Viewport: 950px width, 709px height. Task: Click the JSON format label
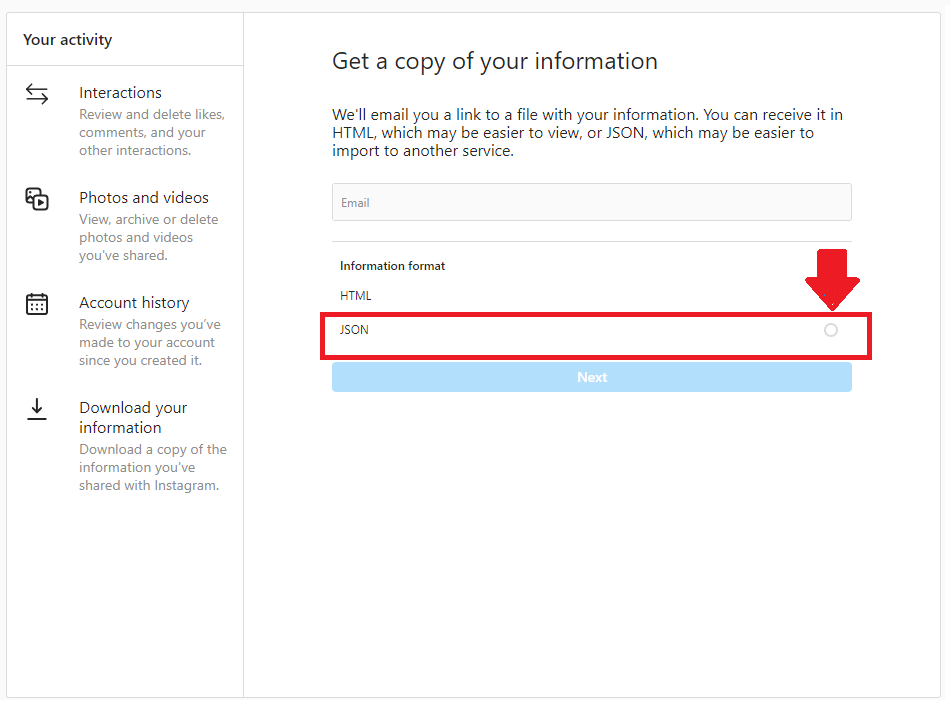pos(356,331)
